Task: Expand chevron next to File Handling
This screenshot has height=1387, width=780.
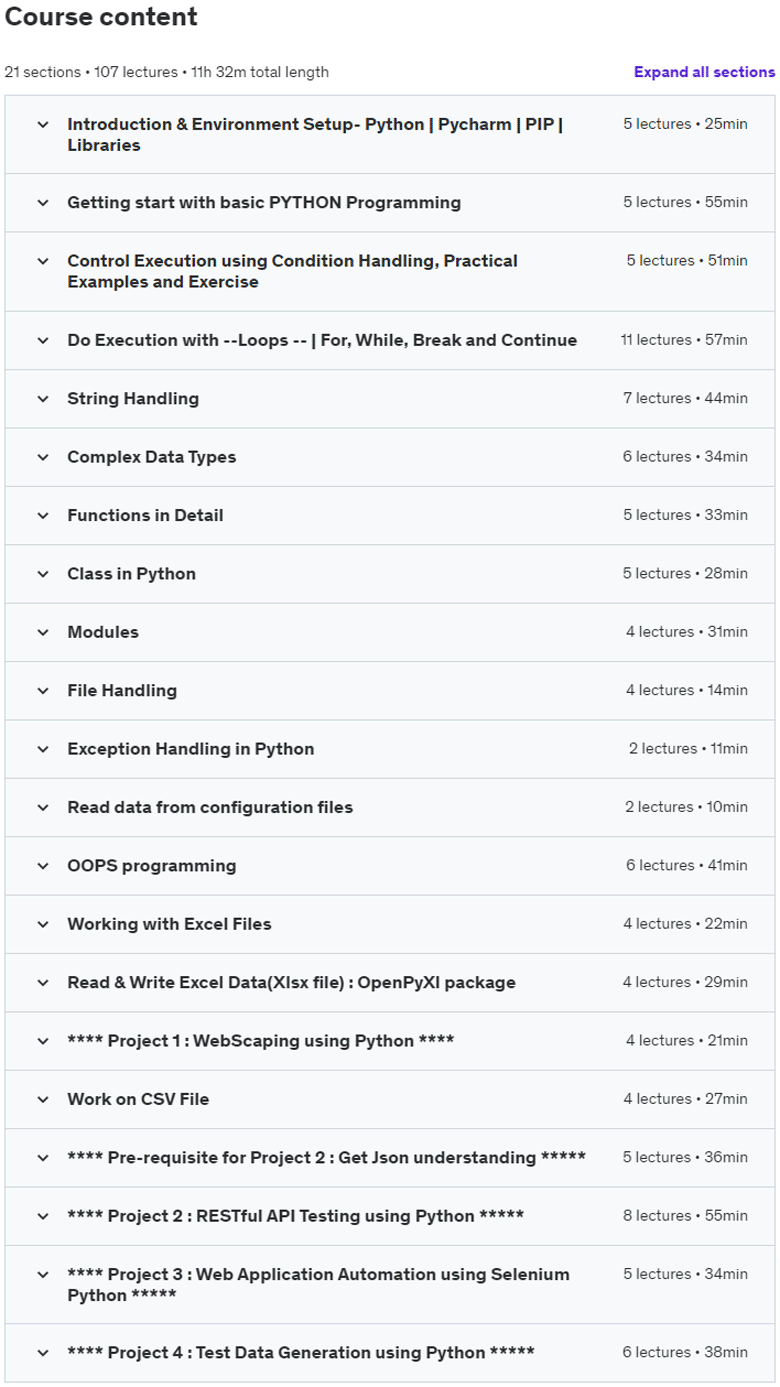Action: pos(42,690)
